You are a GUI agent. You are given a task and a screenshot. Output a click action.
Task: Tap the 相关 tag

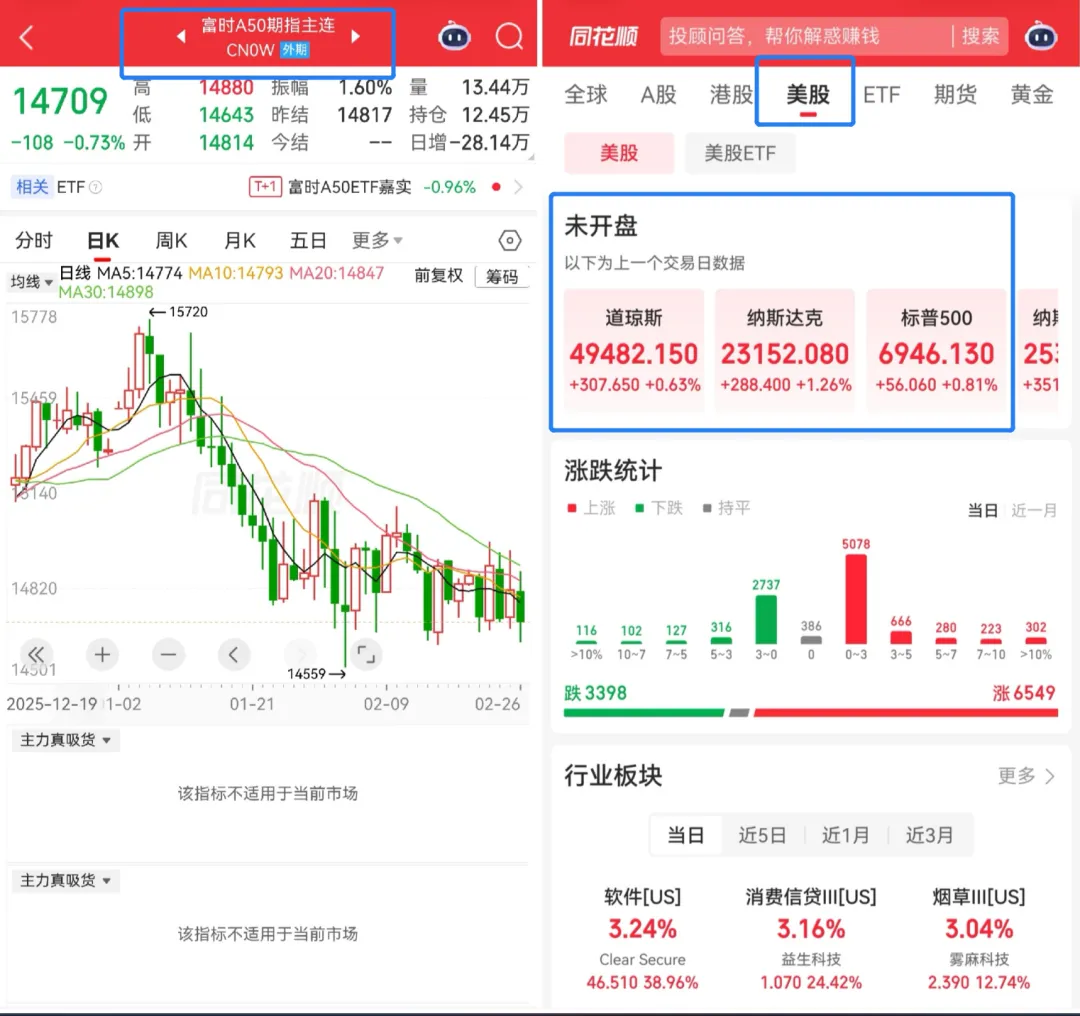[x=32, y=187]
